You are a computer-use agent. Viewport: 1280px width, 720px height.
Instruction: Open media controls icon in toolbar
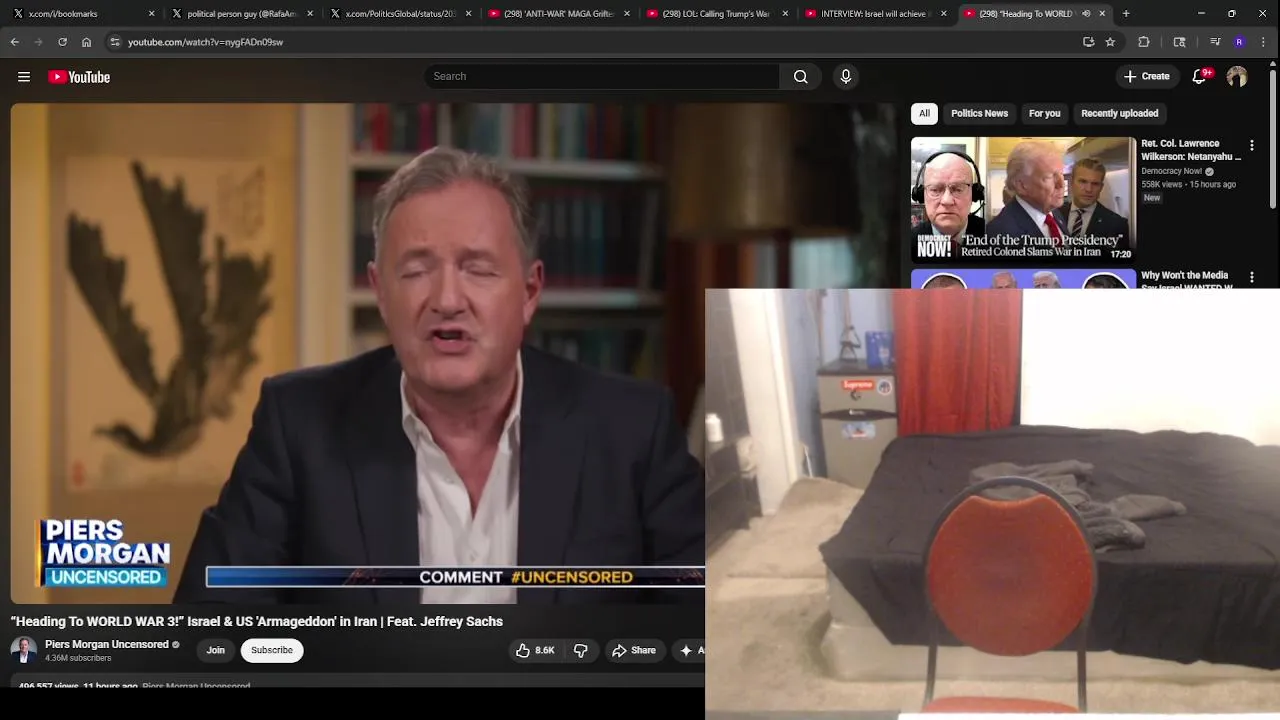tap(1215, 42)
